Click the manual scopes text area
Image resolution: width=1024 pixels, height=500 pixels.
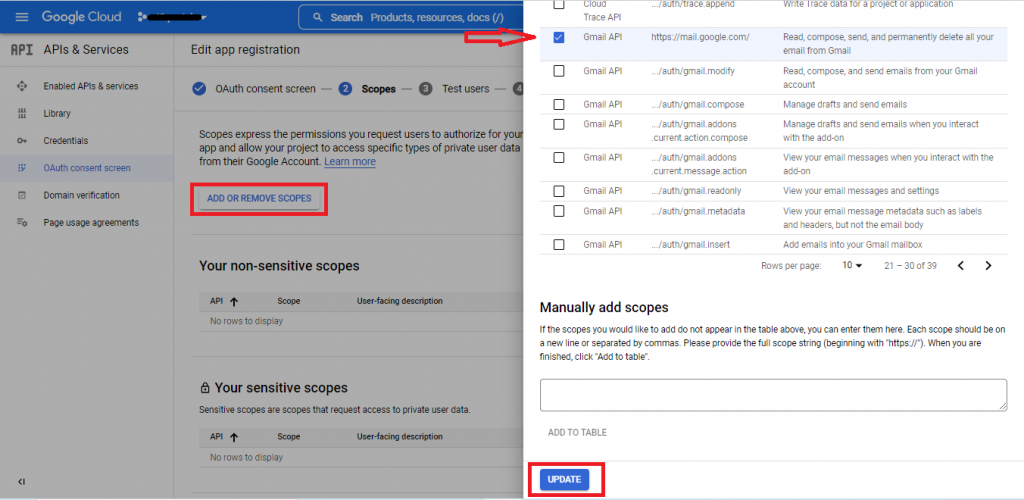[x=773, y=395]
